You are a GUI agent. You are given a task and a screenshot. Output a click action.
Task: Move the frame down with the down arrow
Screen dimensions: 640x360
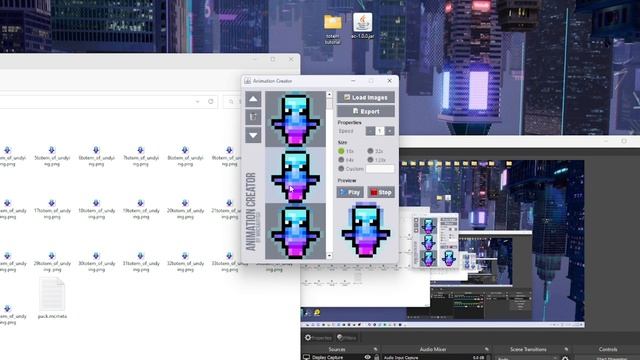click(253, 135)
